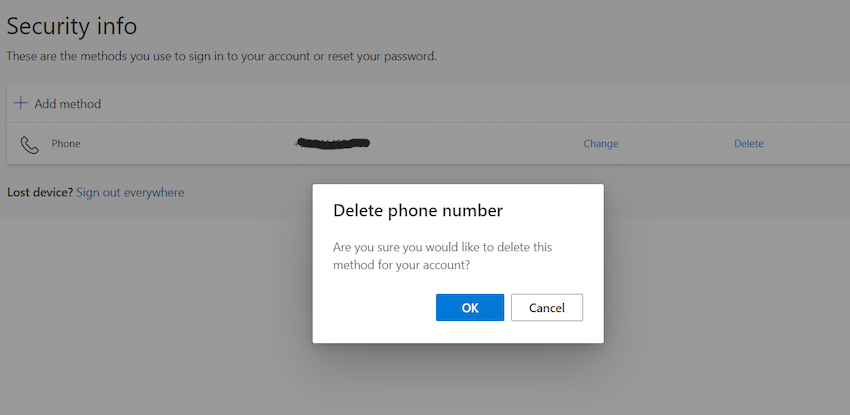Click the redacted phone number

pos(334,143)
